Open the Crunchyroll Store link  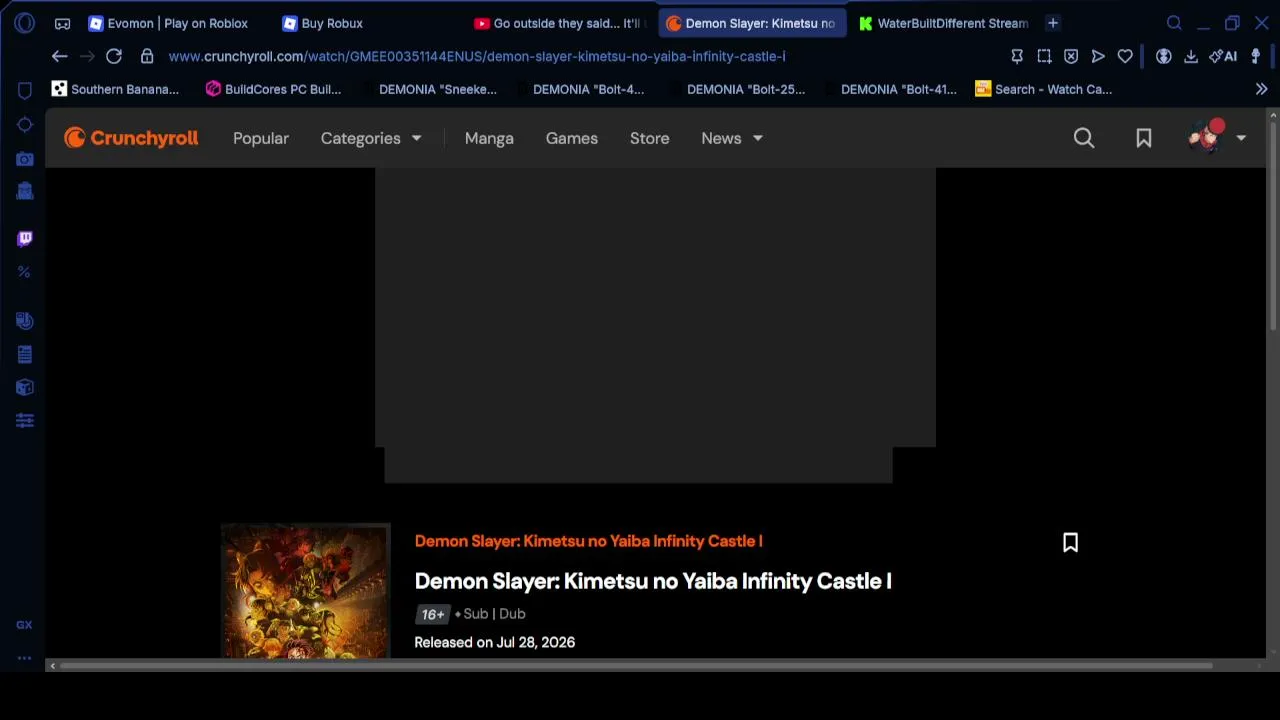click(x=650, y=138)
